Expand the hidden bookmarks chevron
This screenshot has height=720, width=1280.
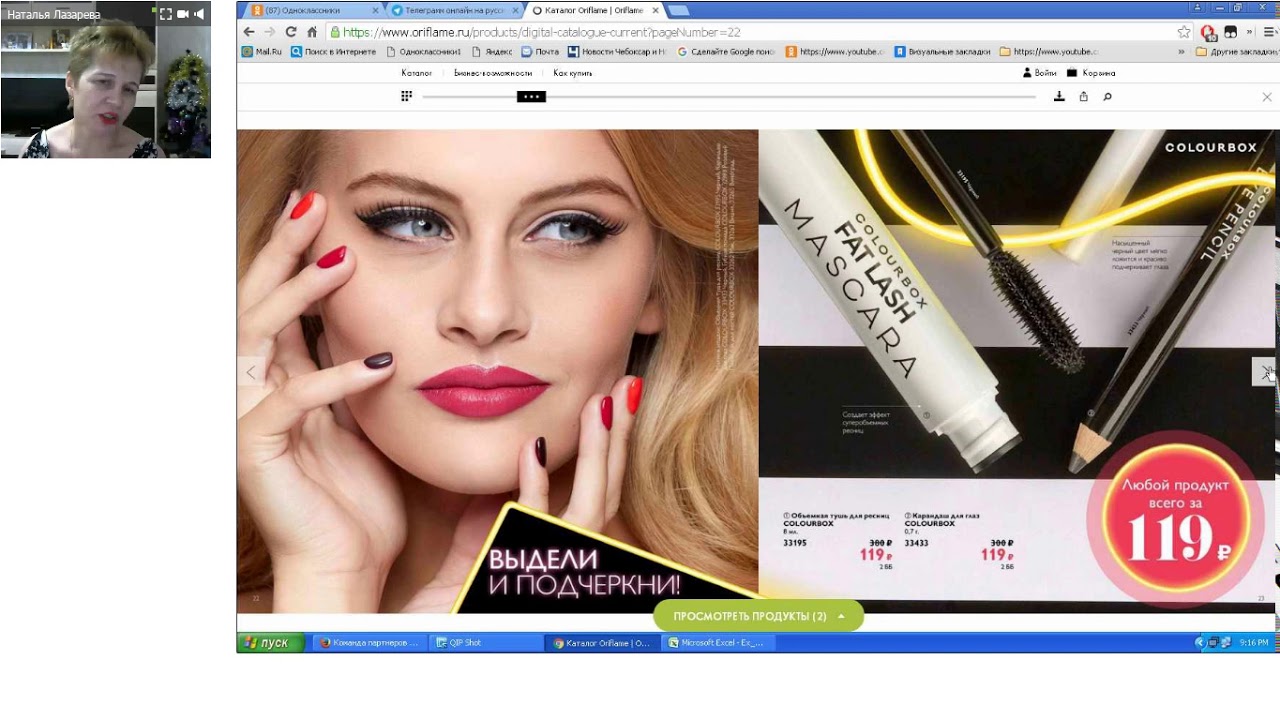coord(1182,51)
